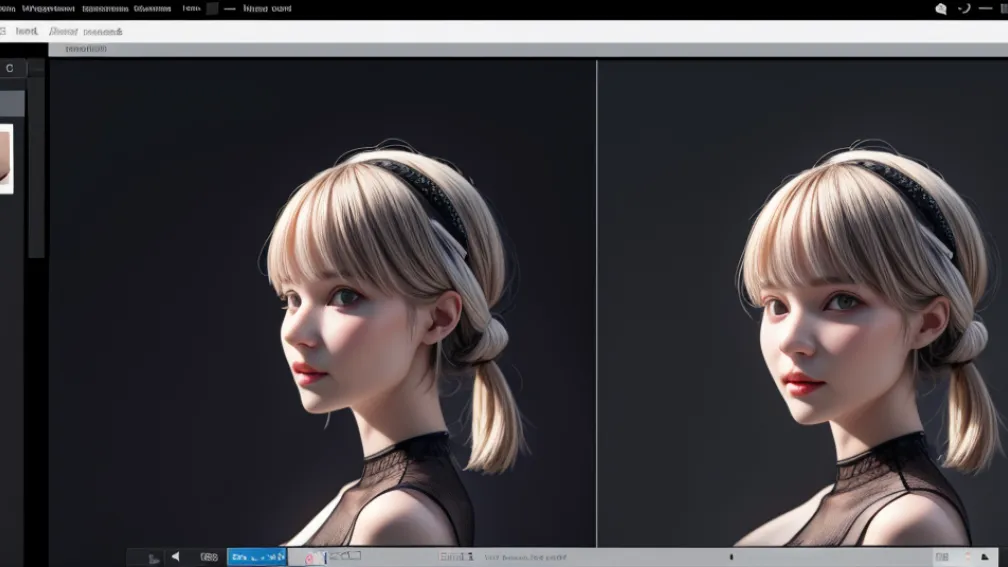Click the small dark button right of "C"
The width and height of the screenshot is (1008, 567).
36,69
